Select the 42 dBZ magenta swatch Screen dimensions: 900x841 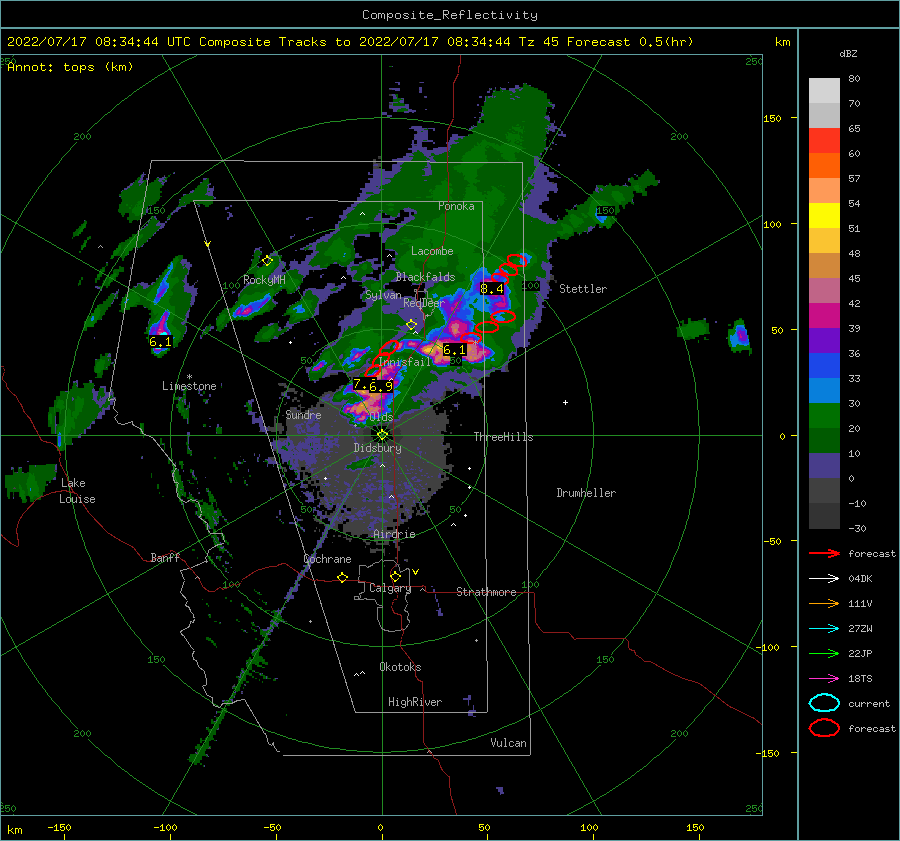tap(824, 316)
